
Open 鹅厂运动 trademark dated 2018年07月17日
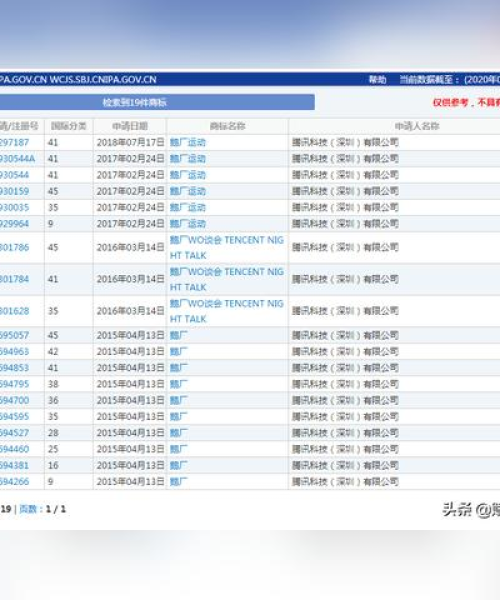click(x=187, y=142)
